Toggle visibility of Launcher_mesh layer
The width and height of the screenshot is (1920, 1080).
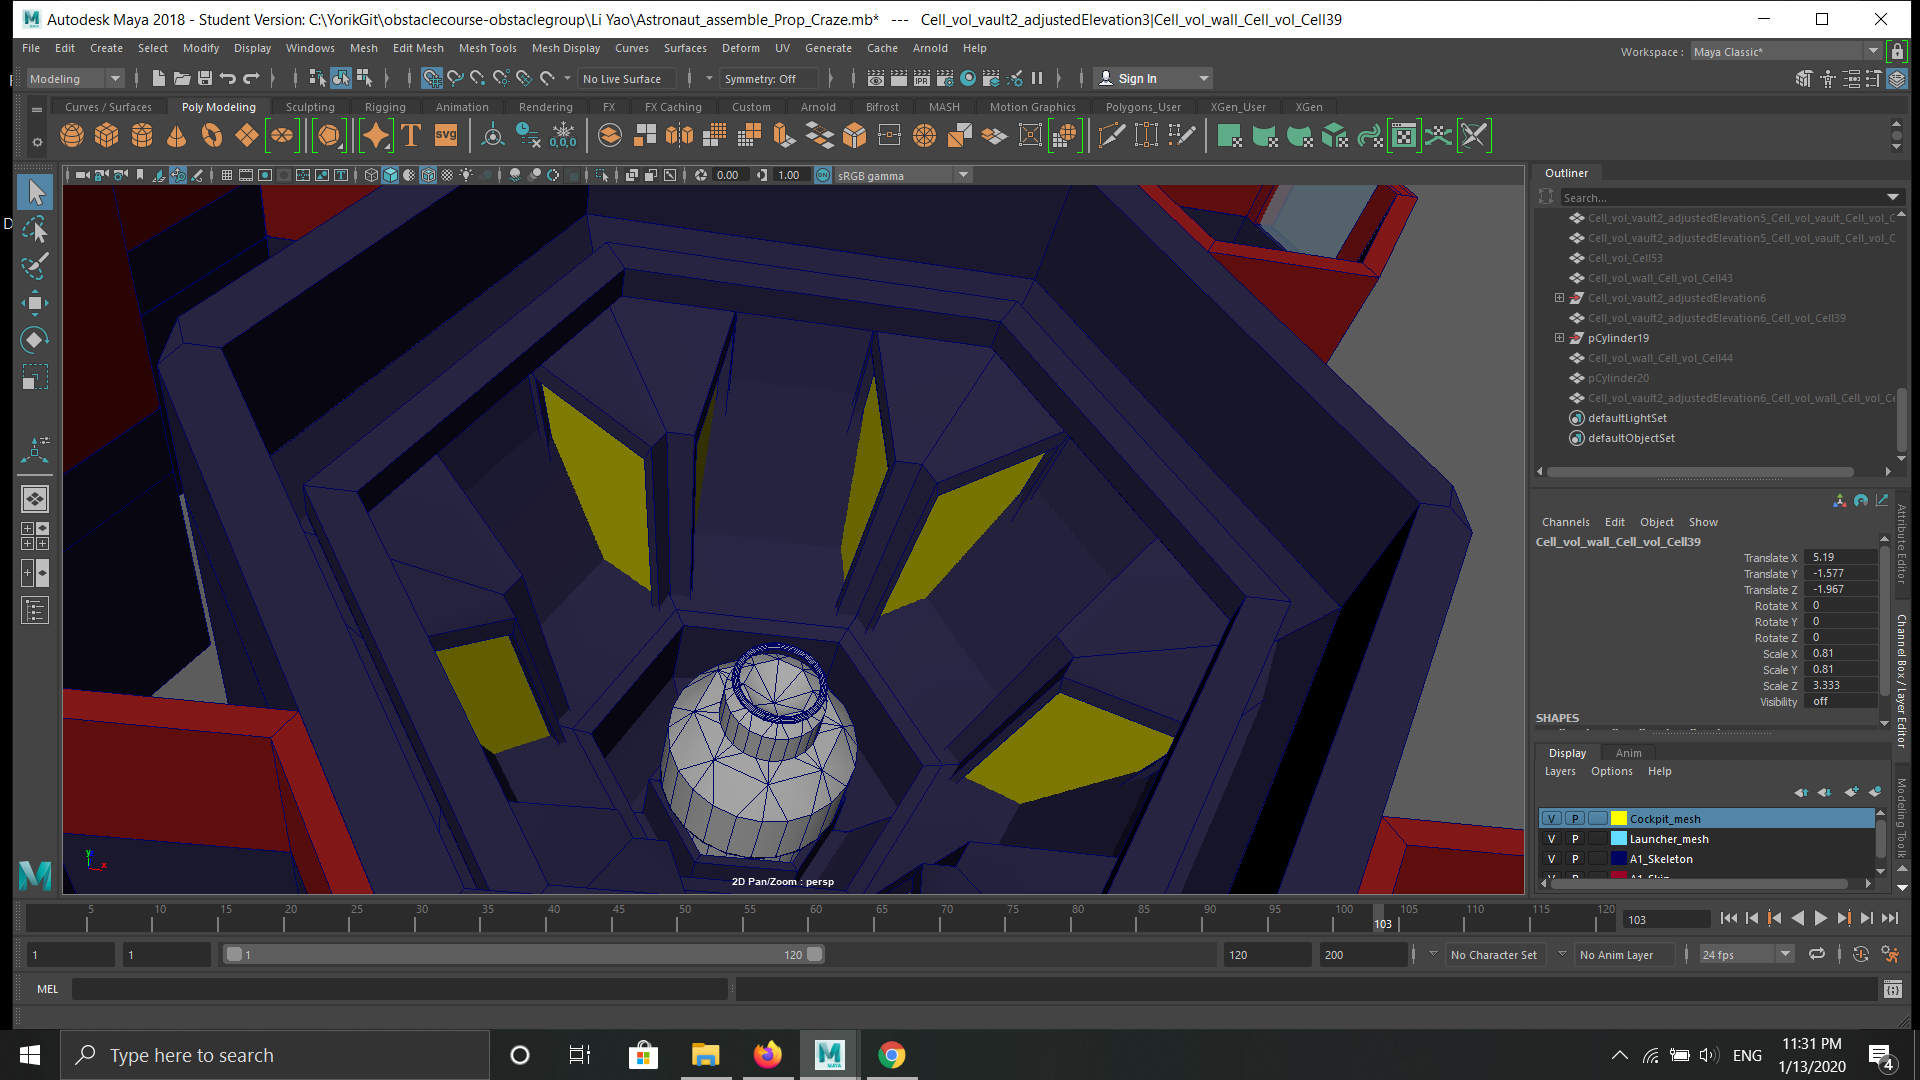[1552, 839]
